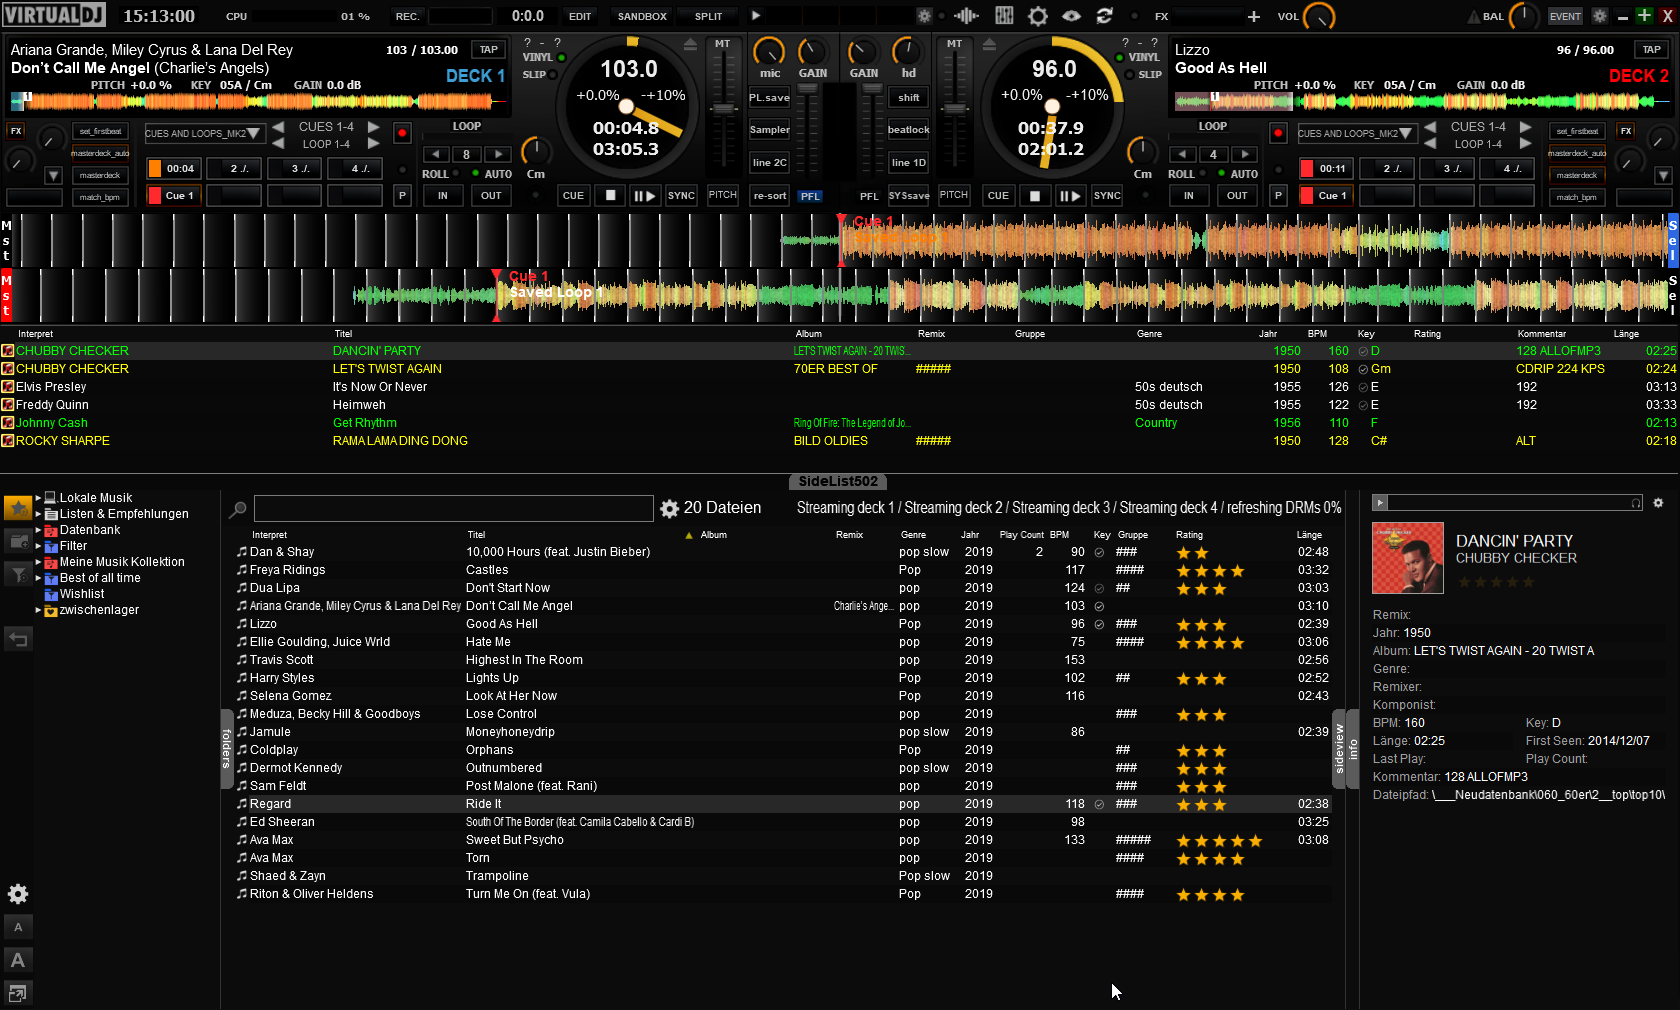Image resolution: width=1680 pixels, height=1010 pixels.
Task: Click the gear icon in info panel
Action: (x=1658, y=503)
